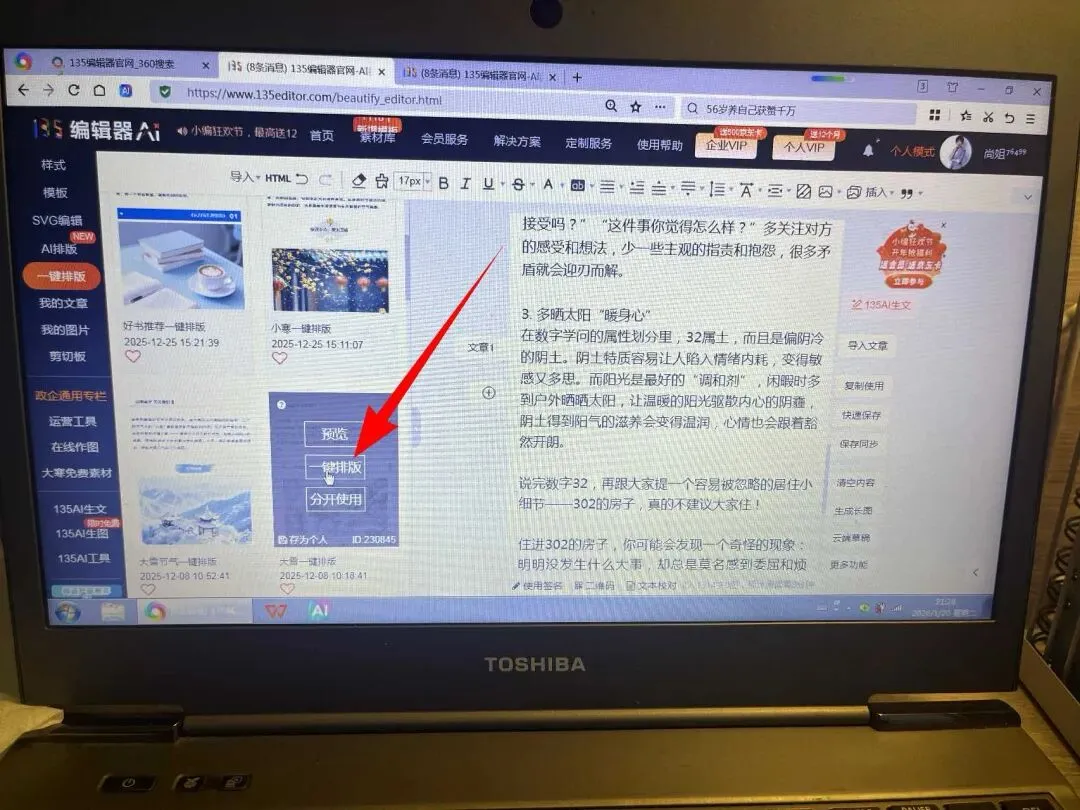
Task: Like the 好书推荐一键排版 template heart
Action: tap(133, 356)
